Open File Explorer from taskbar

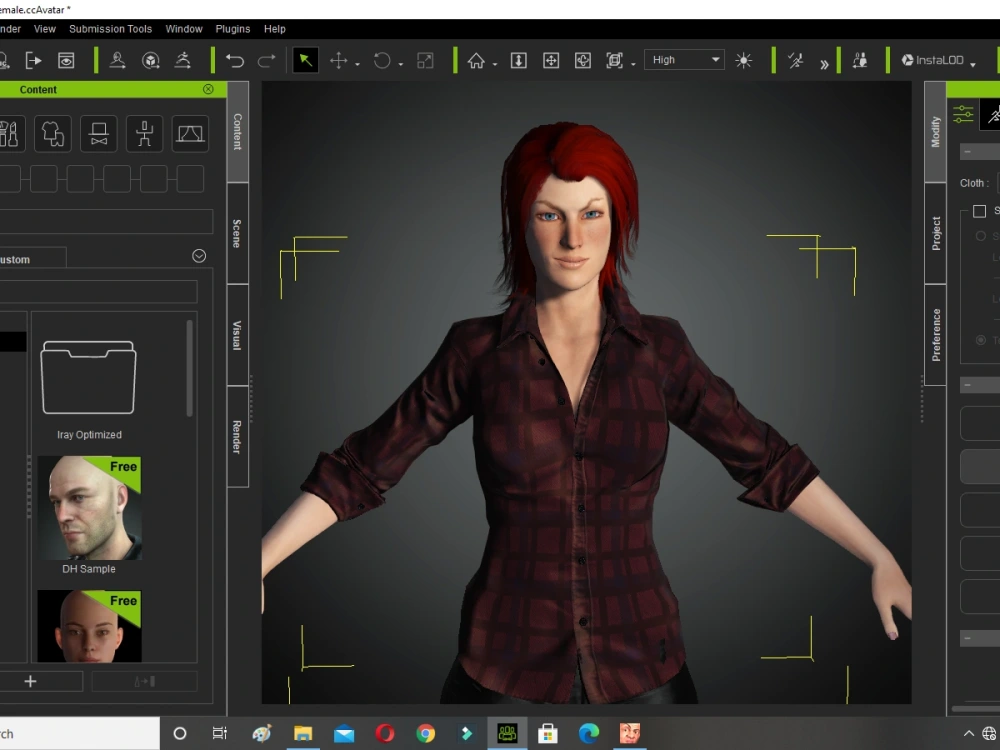pos(303,733)
